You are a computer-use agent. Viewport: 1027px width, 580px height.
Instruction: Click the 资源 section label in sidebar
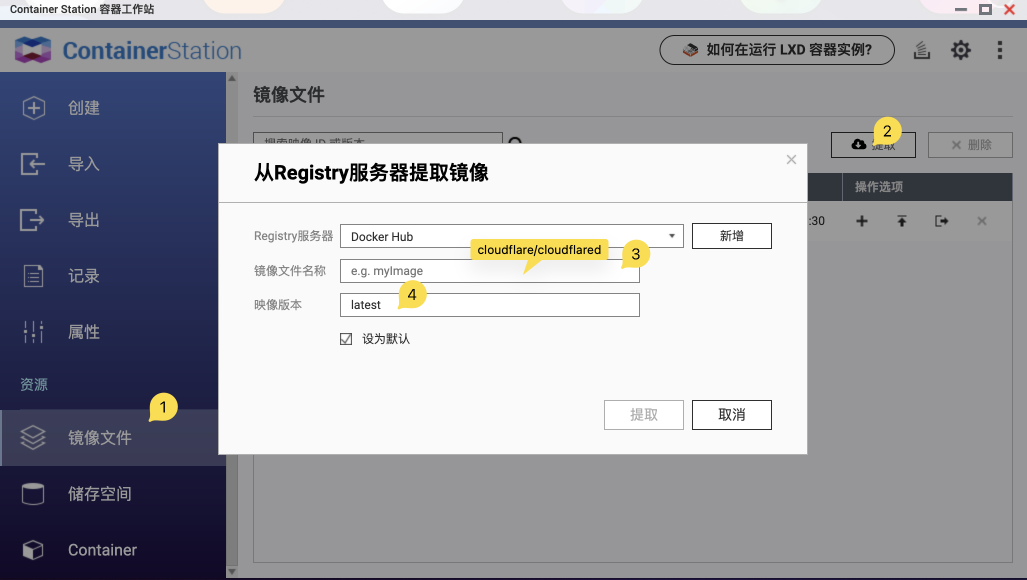click(33, 384)
